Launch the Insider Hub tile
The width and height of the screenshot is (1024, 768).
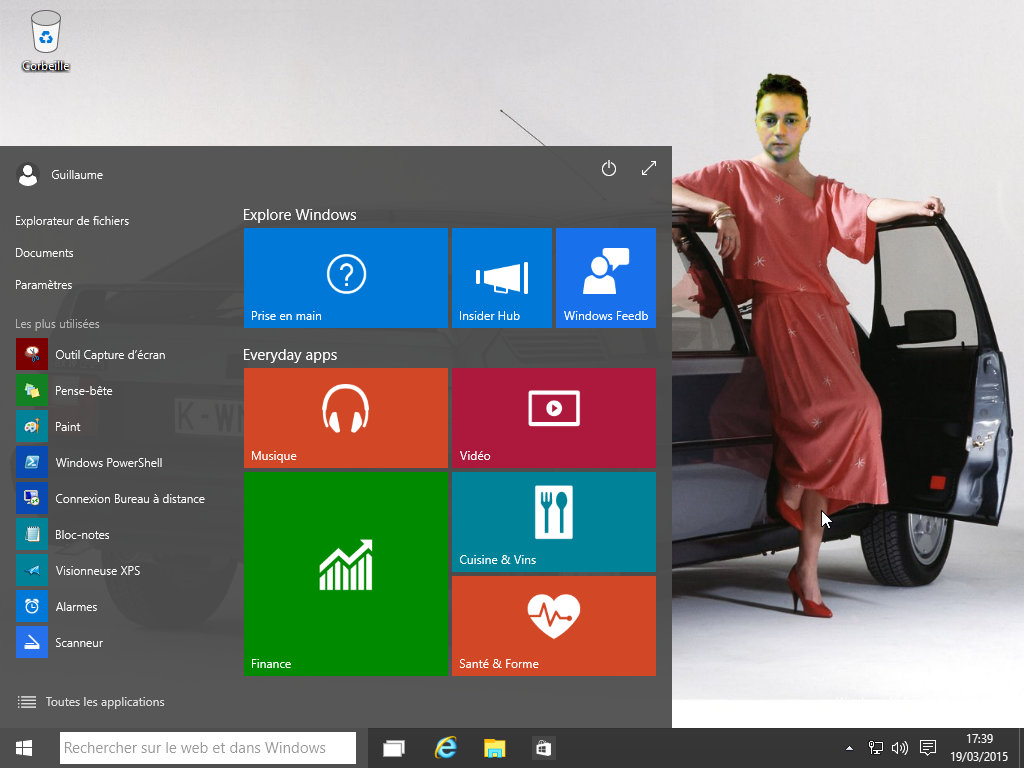point(501,278)
